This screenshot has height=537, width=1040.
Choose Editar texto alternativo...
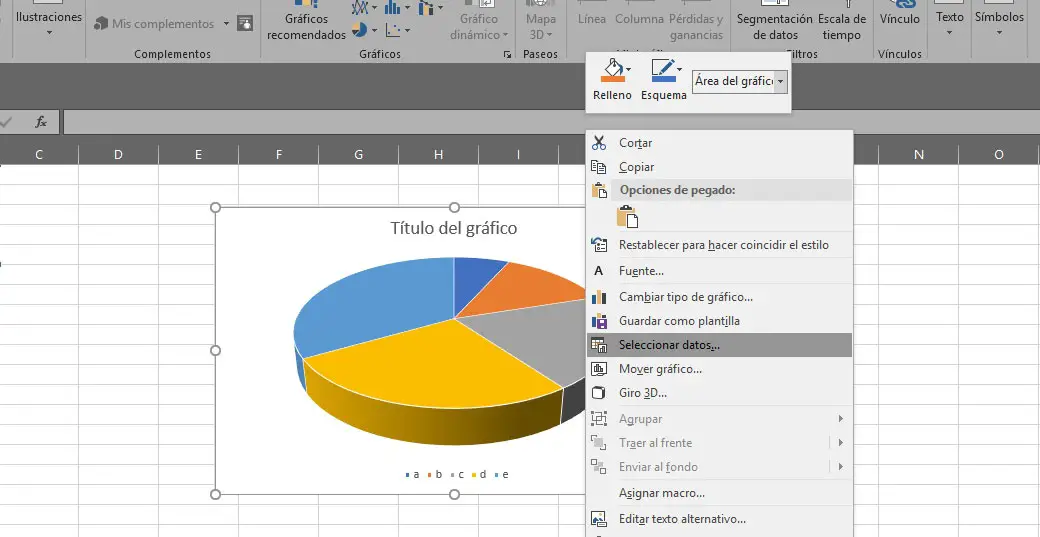[x=719, y=519]
